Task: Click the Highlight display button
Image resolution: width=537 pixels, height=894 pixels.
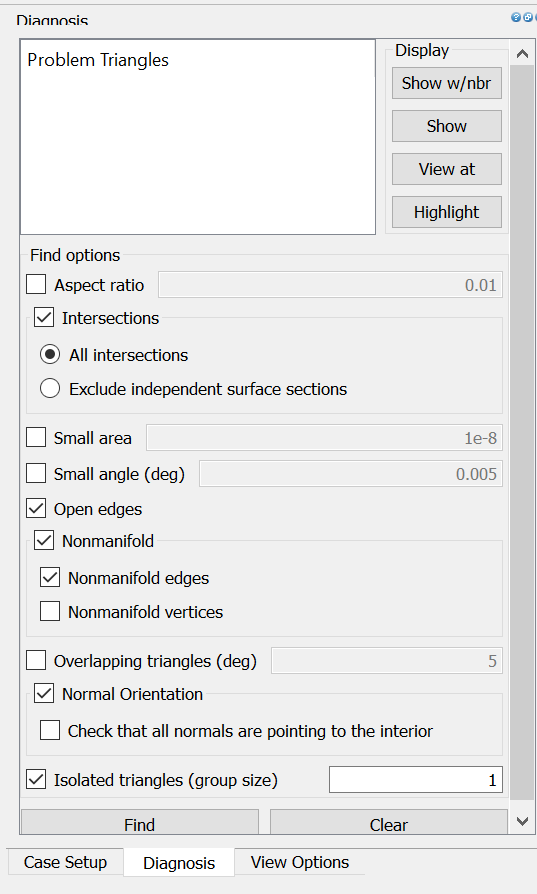Action: pyautogui.click(x=446, y=212)
